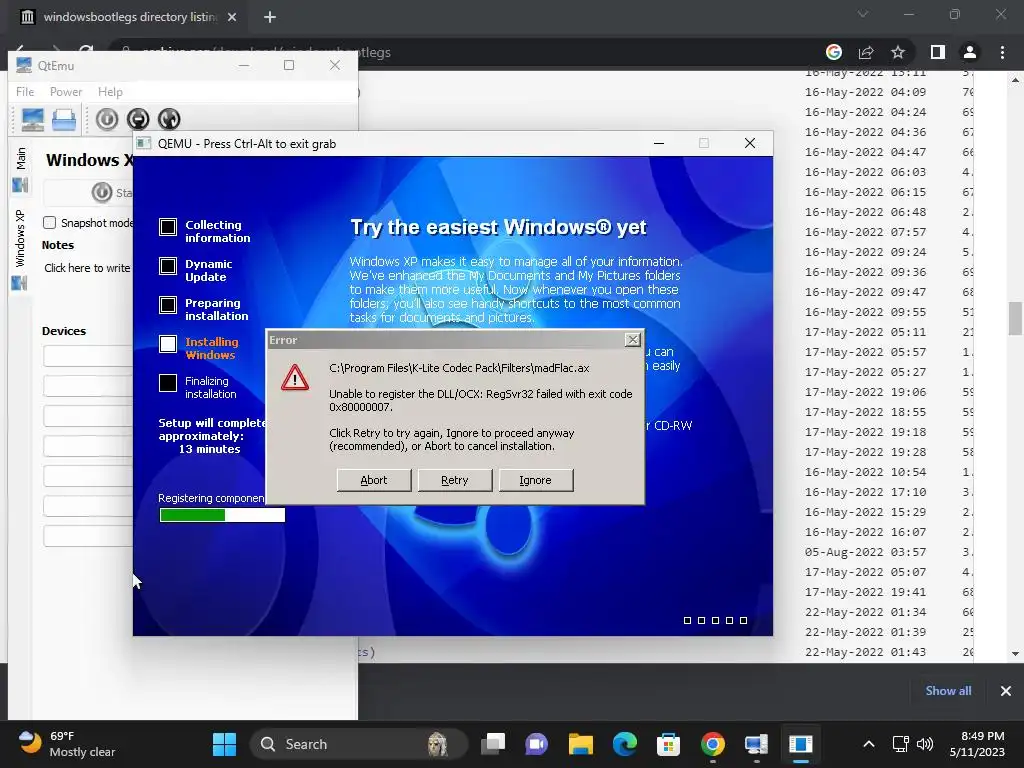This screenshot has height=768, width=1024.
Task: Click the page scrollbar thumb
Action: coord(1015,318)
